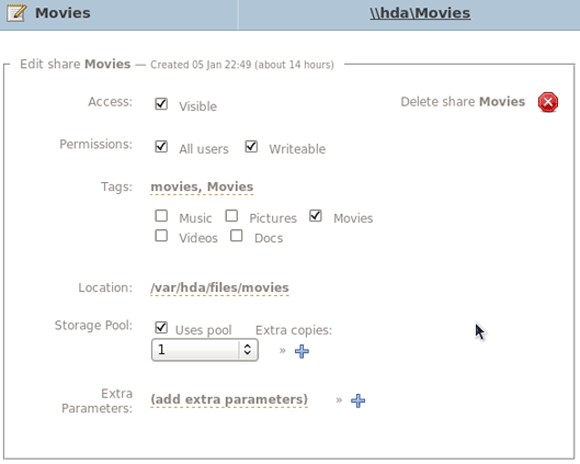Click the red delete share icon
The width and height of the screenshot is (580, 464).
pyautogui.click(x=548, y=102)
